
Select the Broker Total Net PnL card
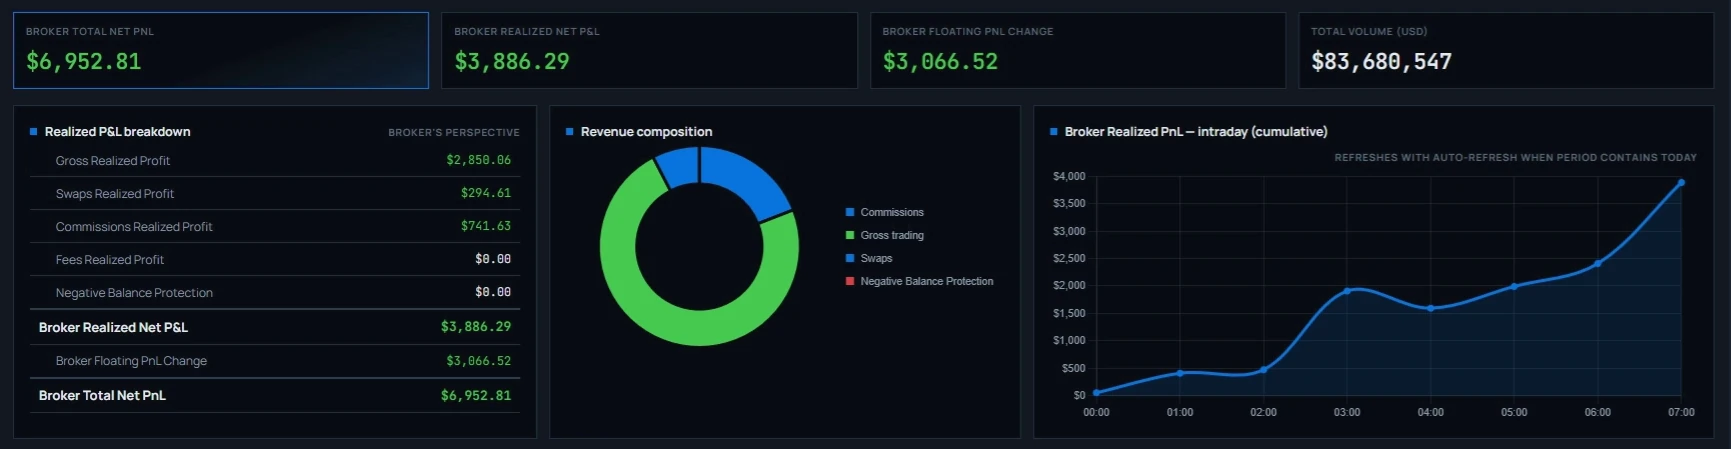coord(221,50)
